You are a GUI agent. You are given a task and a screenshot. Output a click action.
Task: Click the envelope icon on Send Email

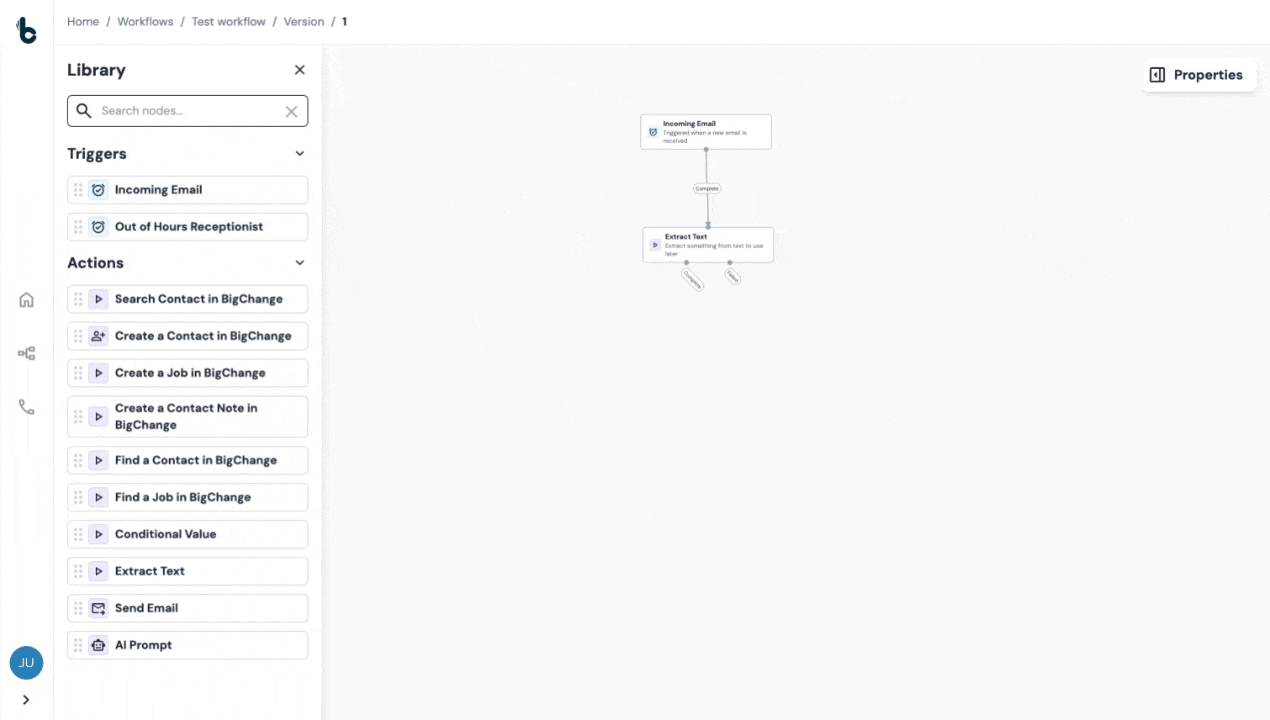[x=98, y=607]
